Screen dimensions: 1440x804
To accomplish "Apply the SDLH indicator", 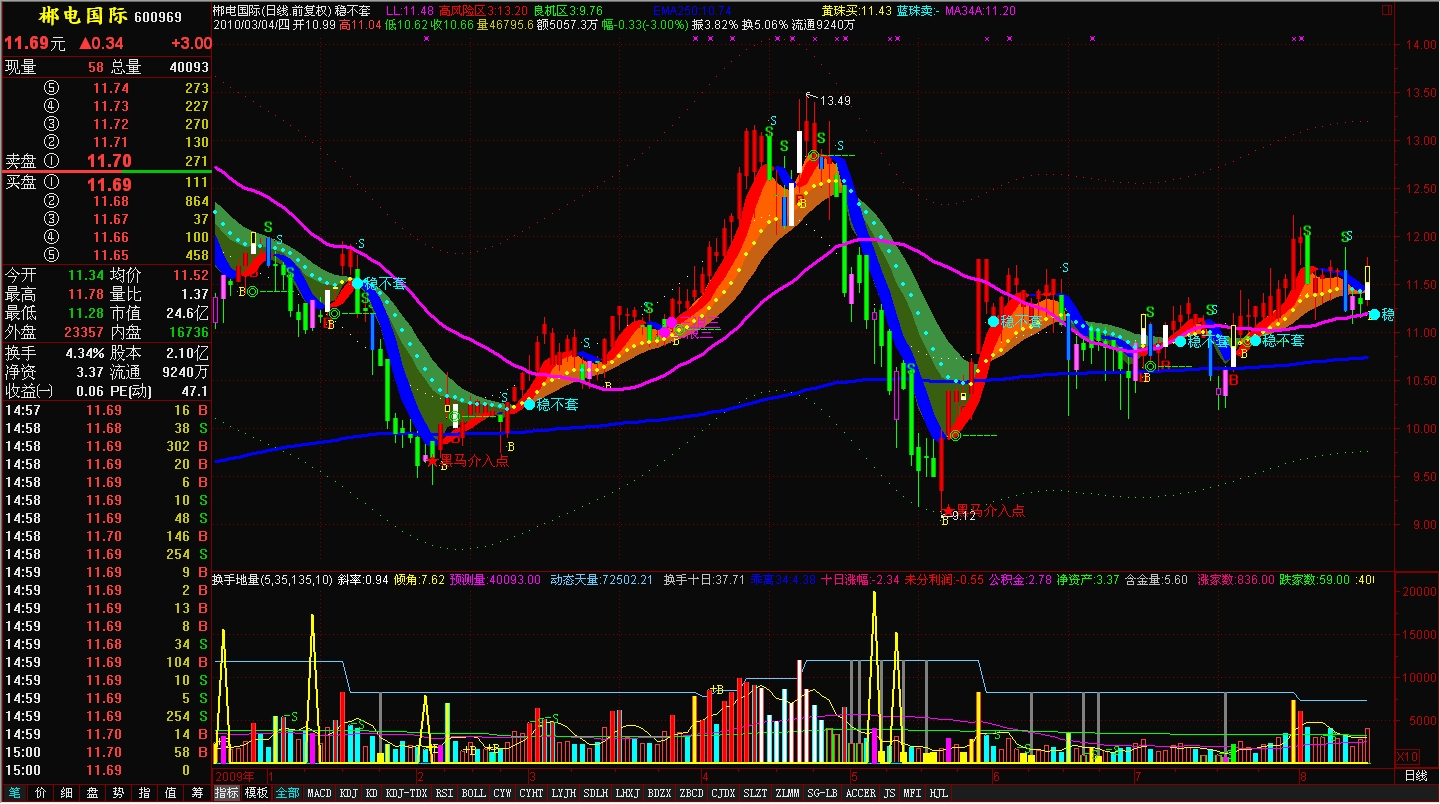I will tap(596, 793).
